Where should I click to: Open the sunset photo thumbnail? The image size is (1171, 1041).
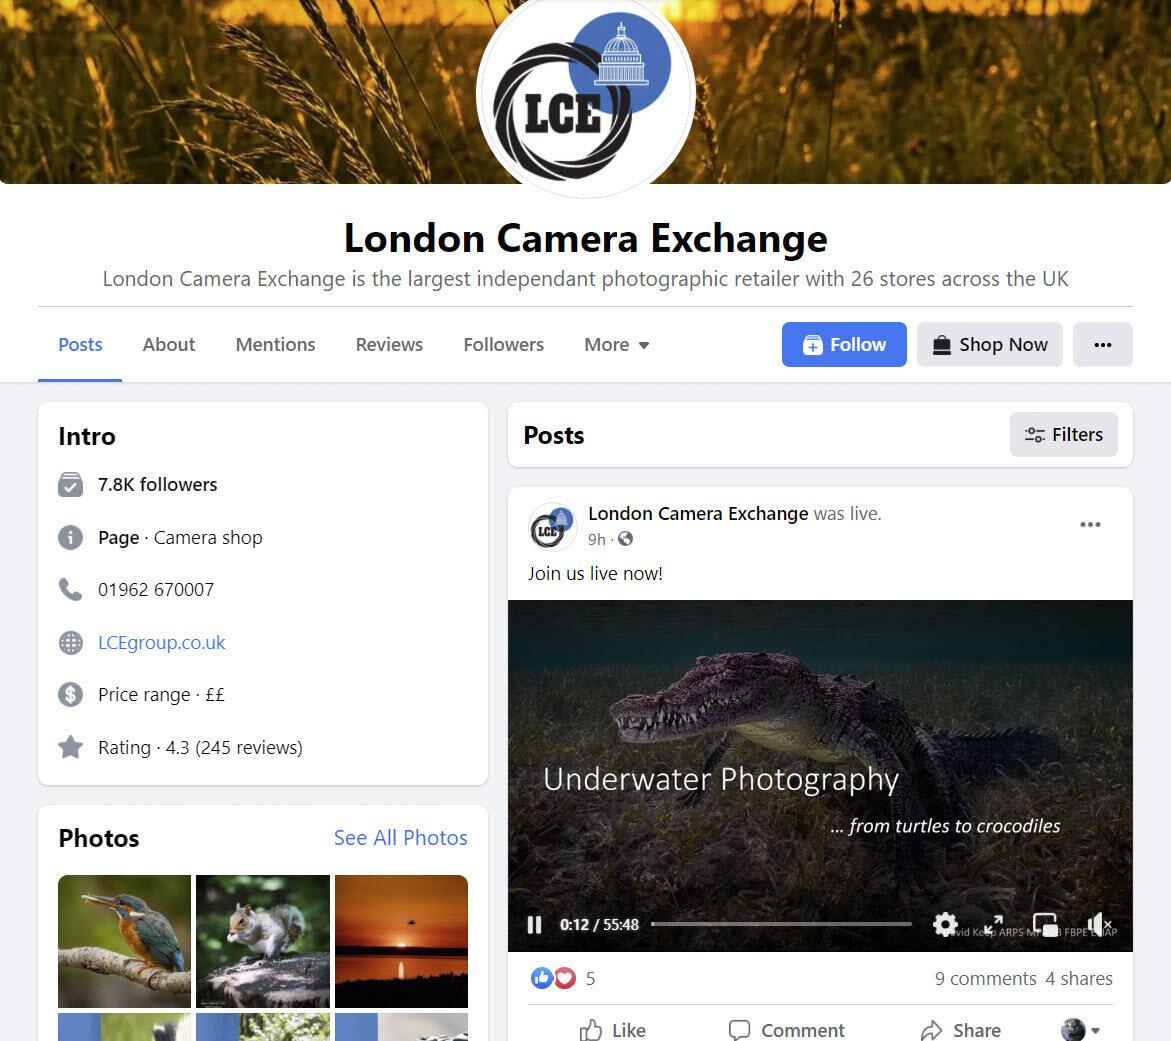coord(401,941)
